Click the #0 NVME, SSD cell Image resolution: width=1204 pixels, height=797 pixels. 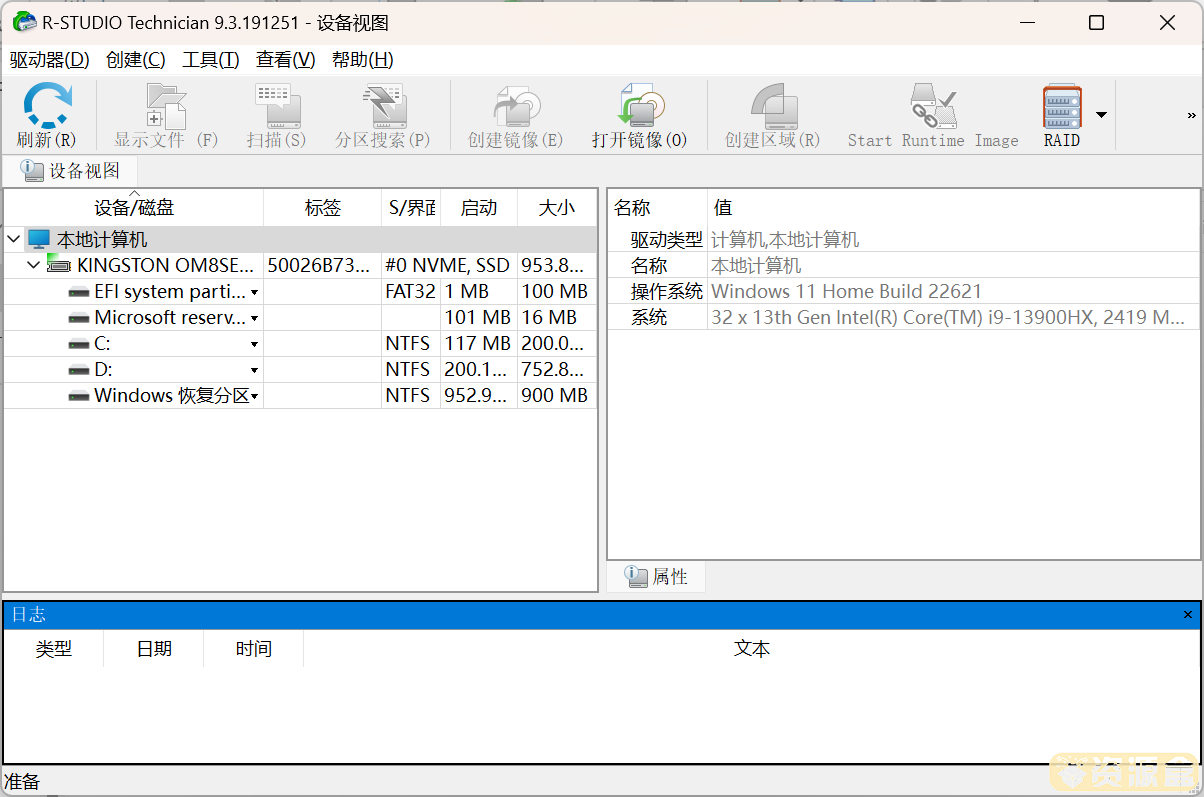pos(447,266)
